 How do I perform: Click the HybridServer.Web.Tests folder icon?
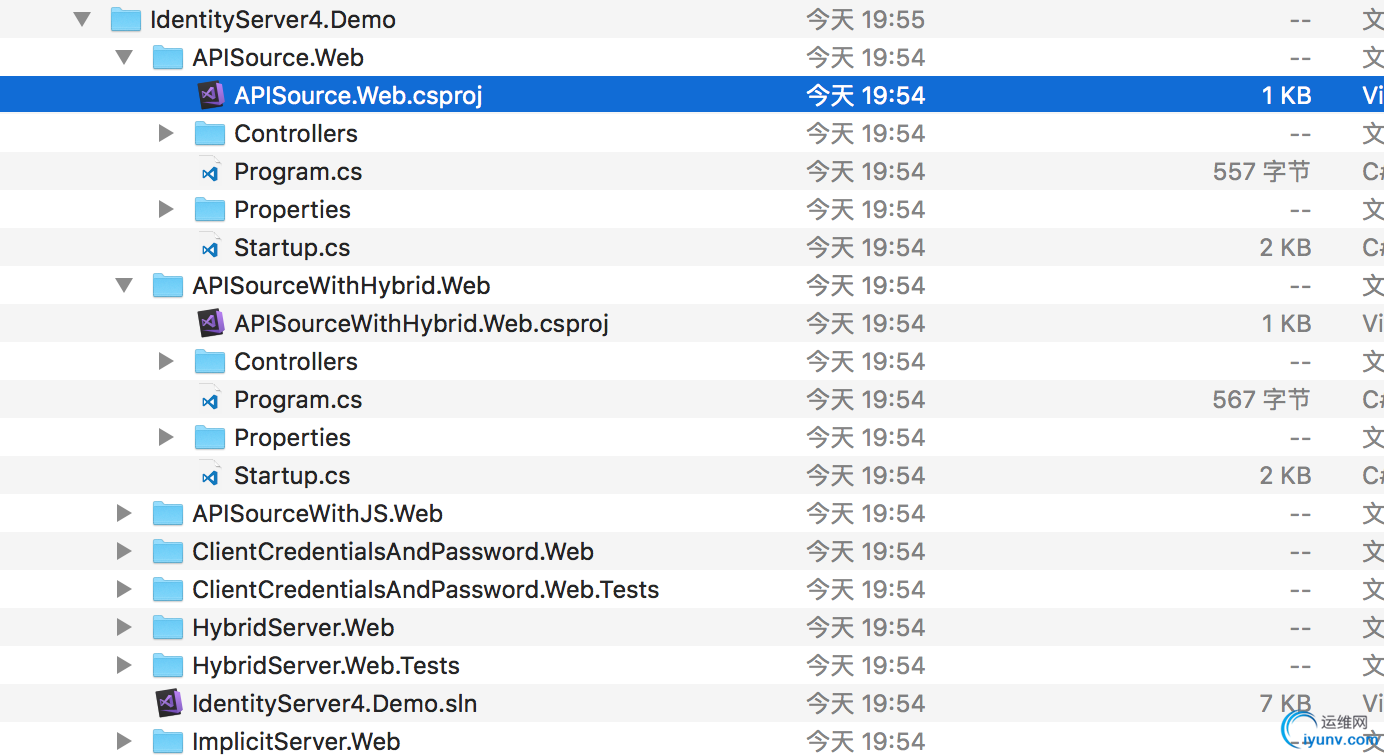167,665
